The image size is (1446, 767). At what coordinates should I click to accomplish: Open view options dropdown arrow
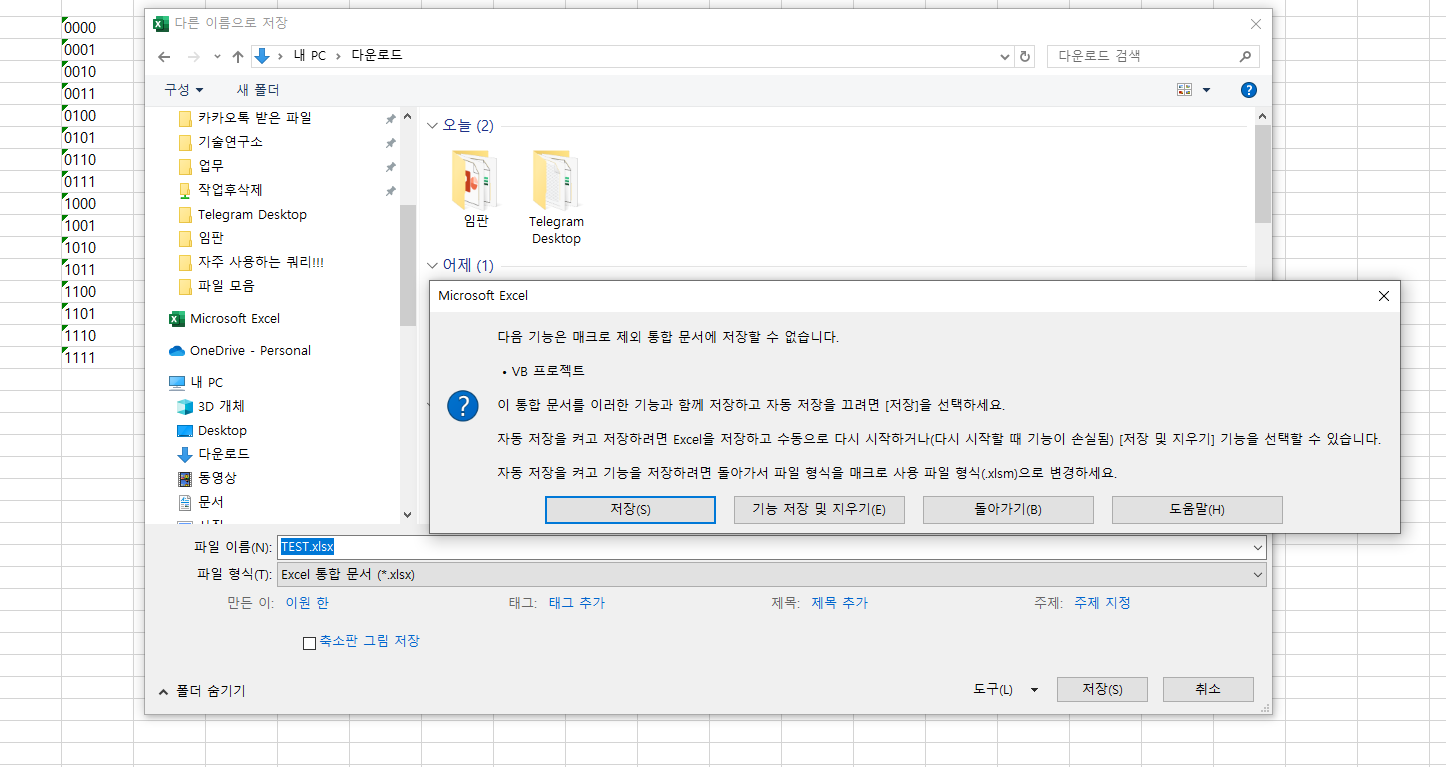[1206, 90]
